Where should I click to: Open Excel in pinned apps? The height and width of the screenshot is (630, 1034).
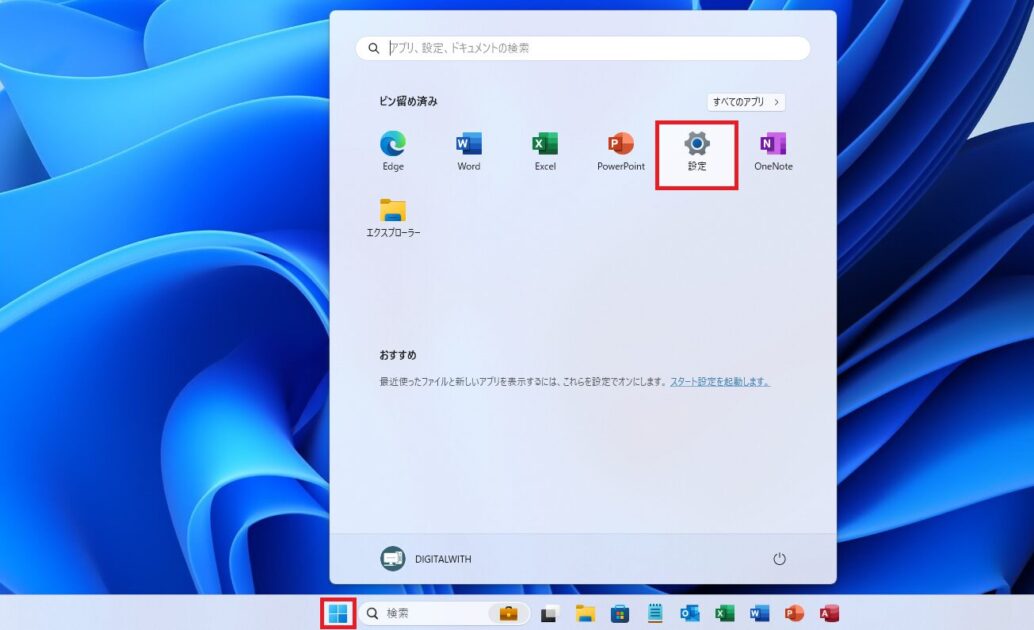[545, 152]
